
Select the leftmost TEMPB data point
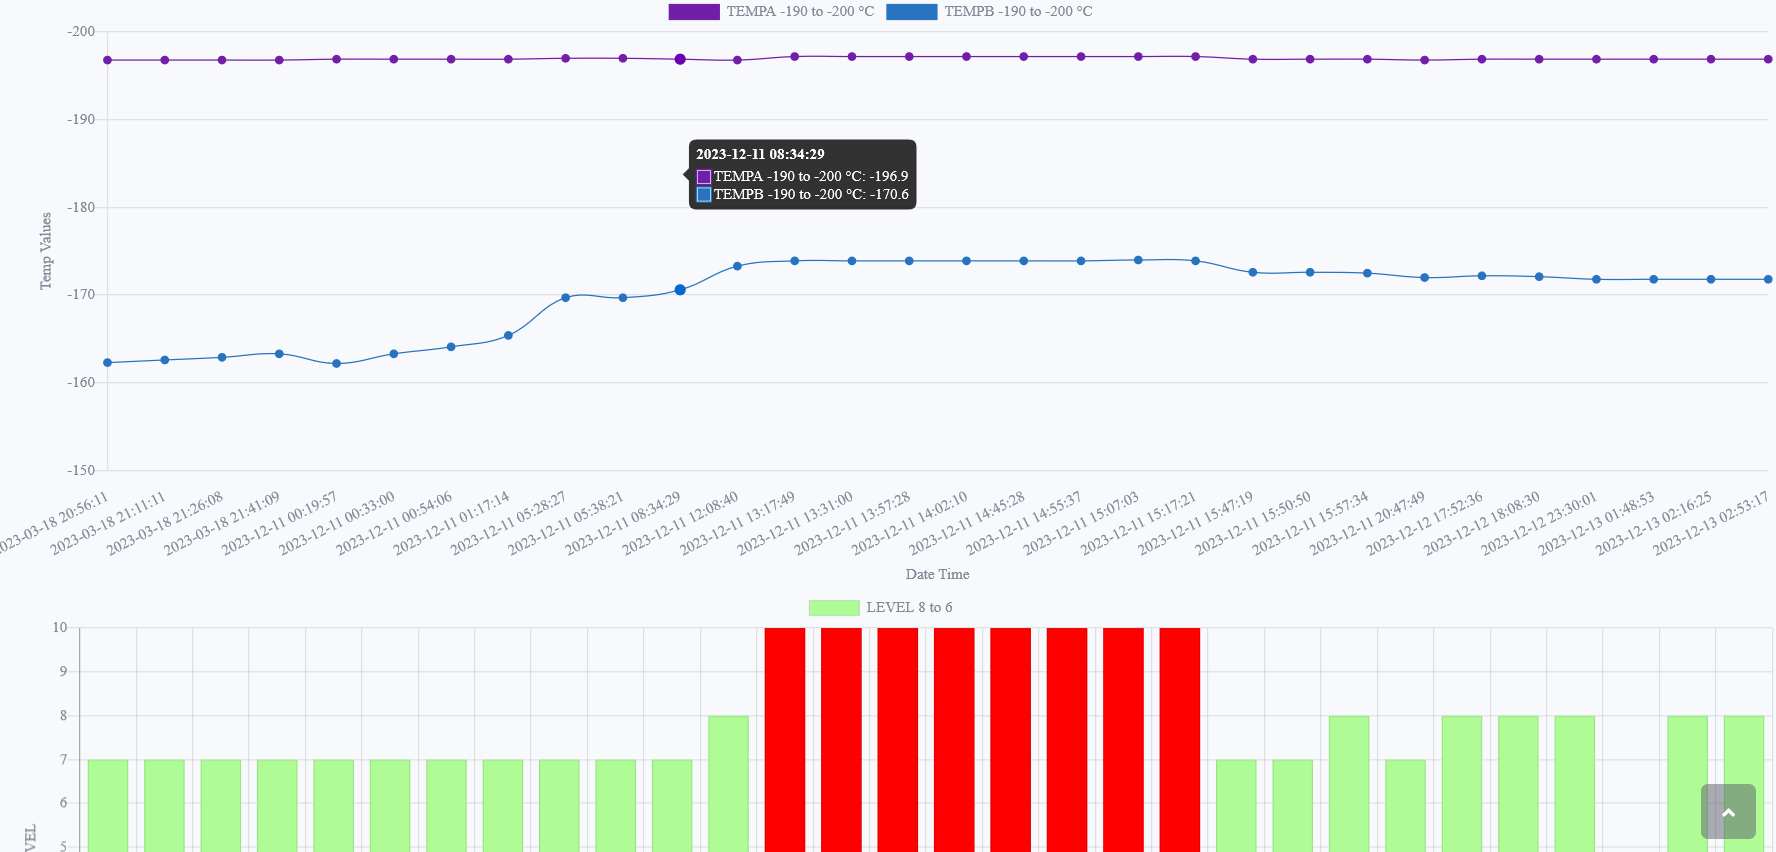tap(108, 363)
